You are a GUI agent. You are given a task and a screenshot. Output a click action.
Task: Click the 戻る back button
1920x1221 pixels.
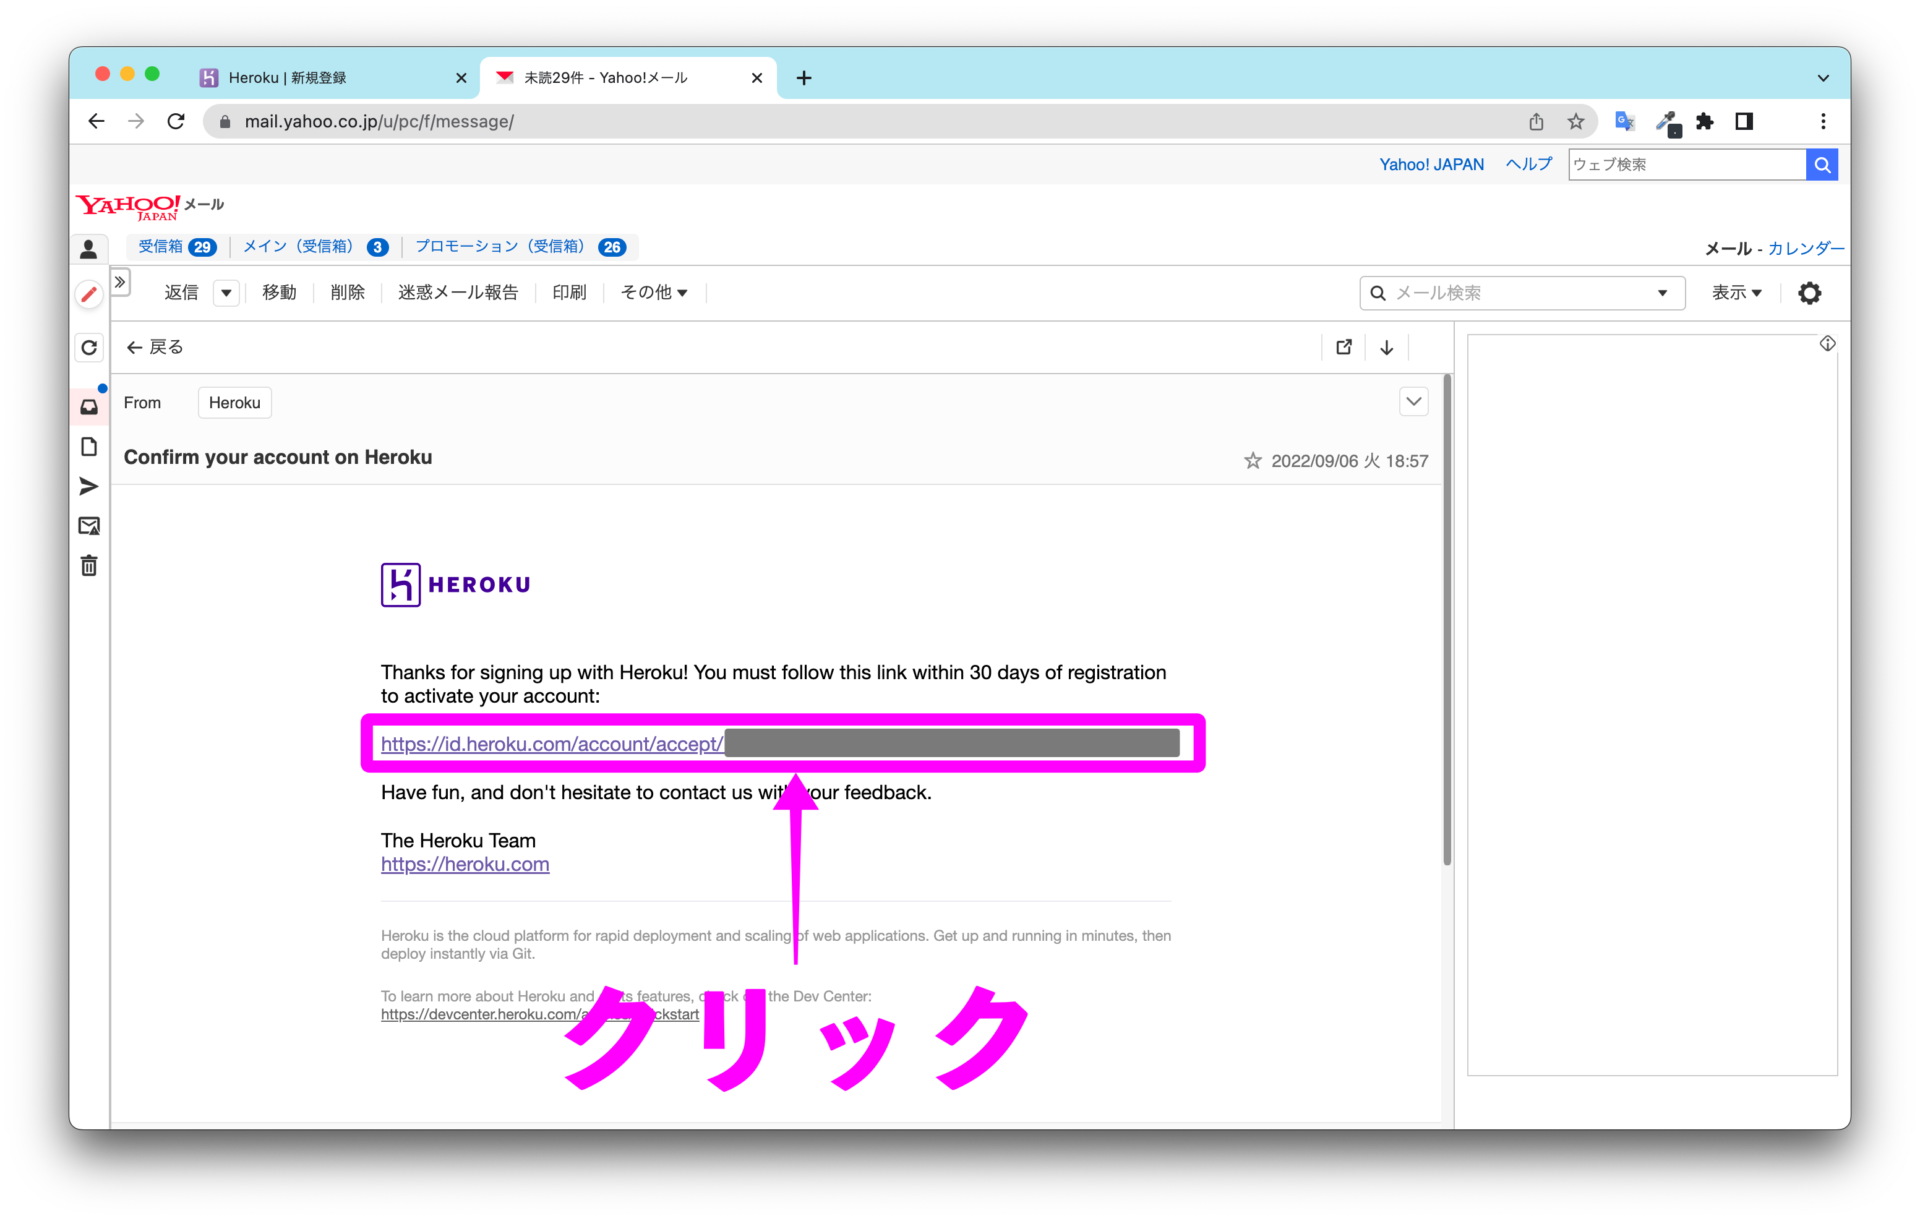coord(155,347)
